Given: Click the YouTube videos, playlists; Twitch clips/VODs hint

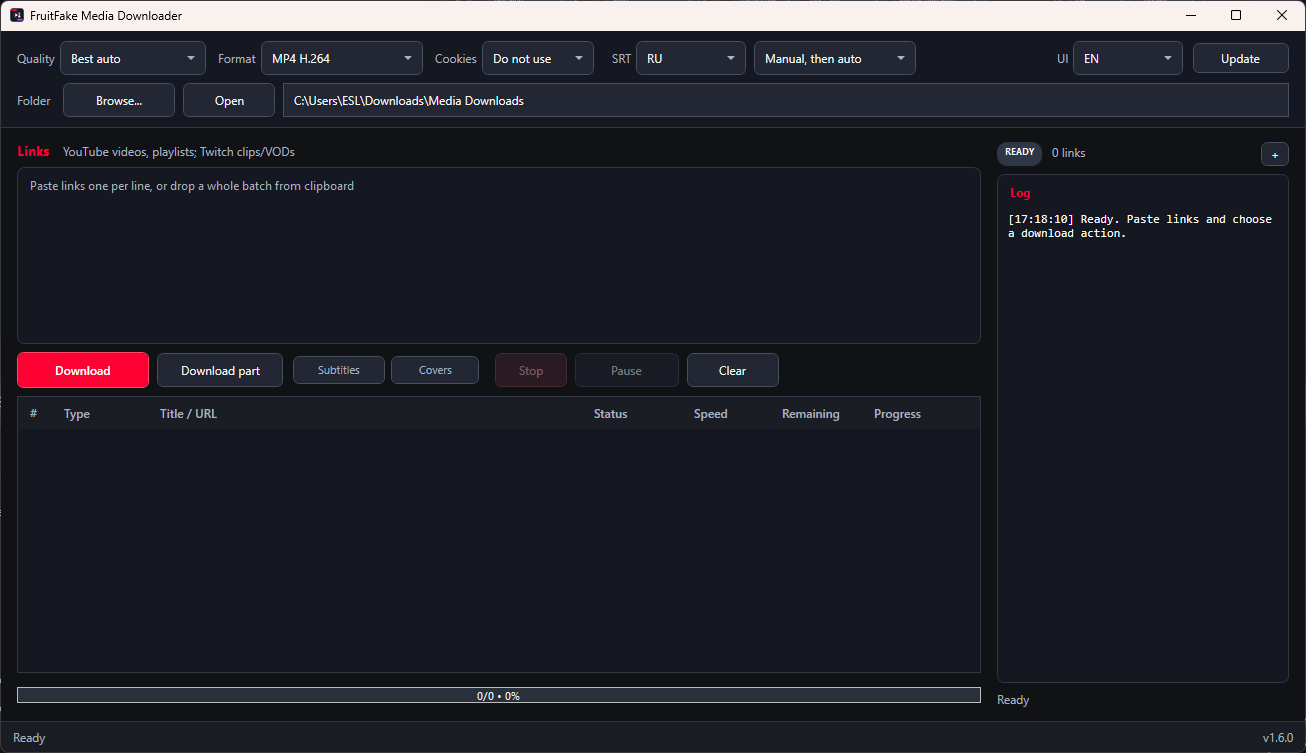Looking at the screenshot, I should click(x=179, y=152).
